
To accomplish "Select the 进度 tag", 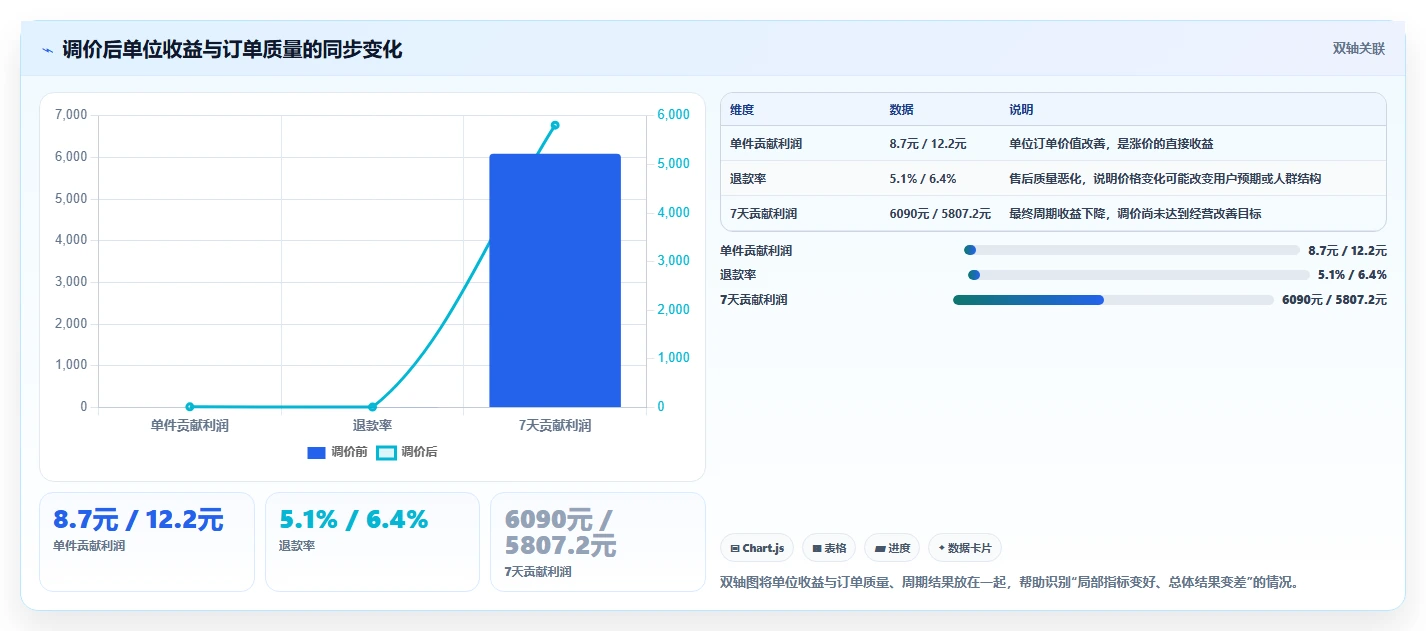I will [x=892, y=548].
